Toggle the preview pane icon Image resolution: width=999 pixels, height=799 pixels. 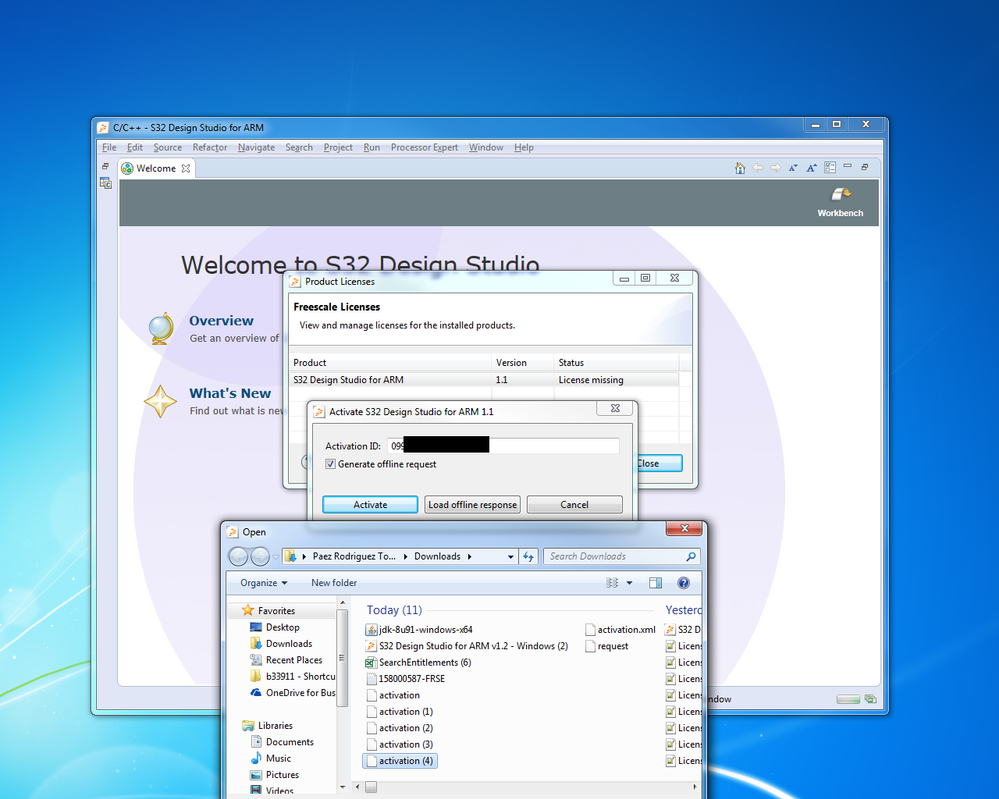[x=655, y=583]
